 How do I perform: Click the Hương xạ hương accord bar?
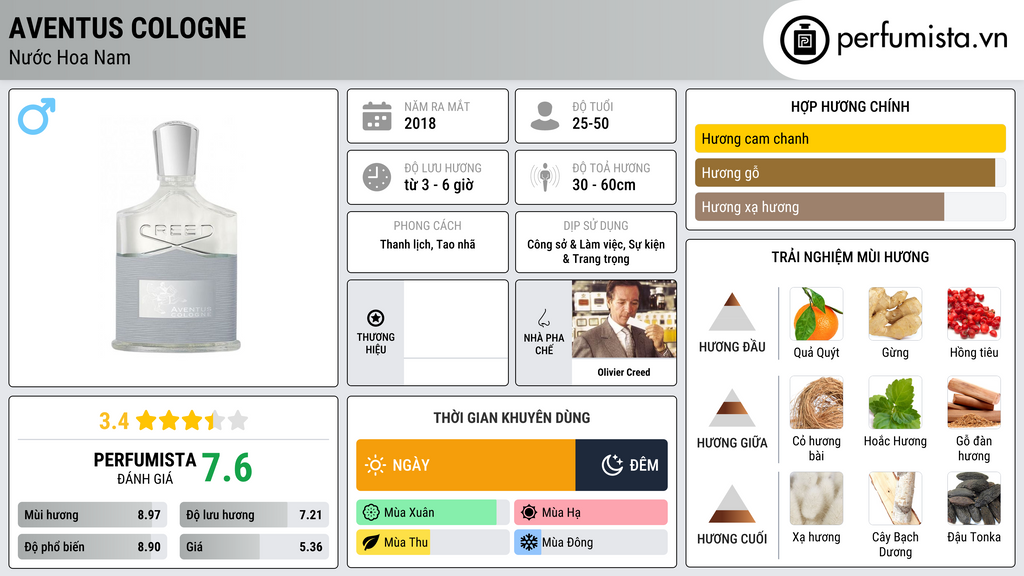(850, 207)
